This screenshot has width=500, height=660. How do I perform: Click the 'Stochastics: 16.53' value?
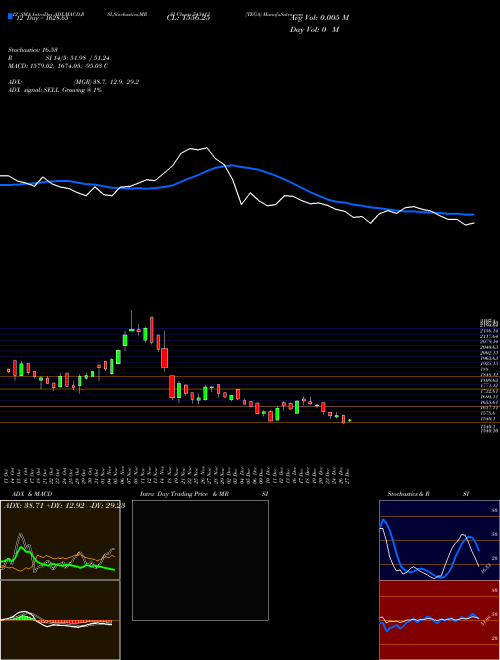click(35, 50)
